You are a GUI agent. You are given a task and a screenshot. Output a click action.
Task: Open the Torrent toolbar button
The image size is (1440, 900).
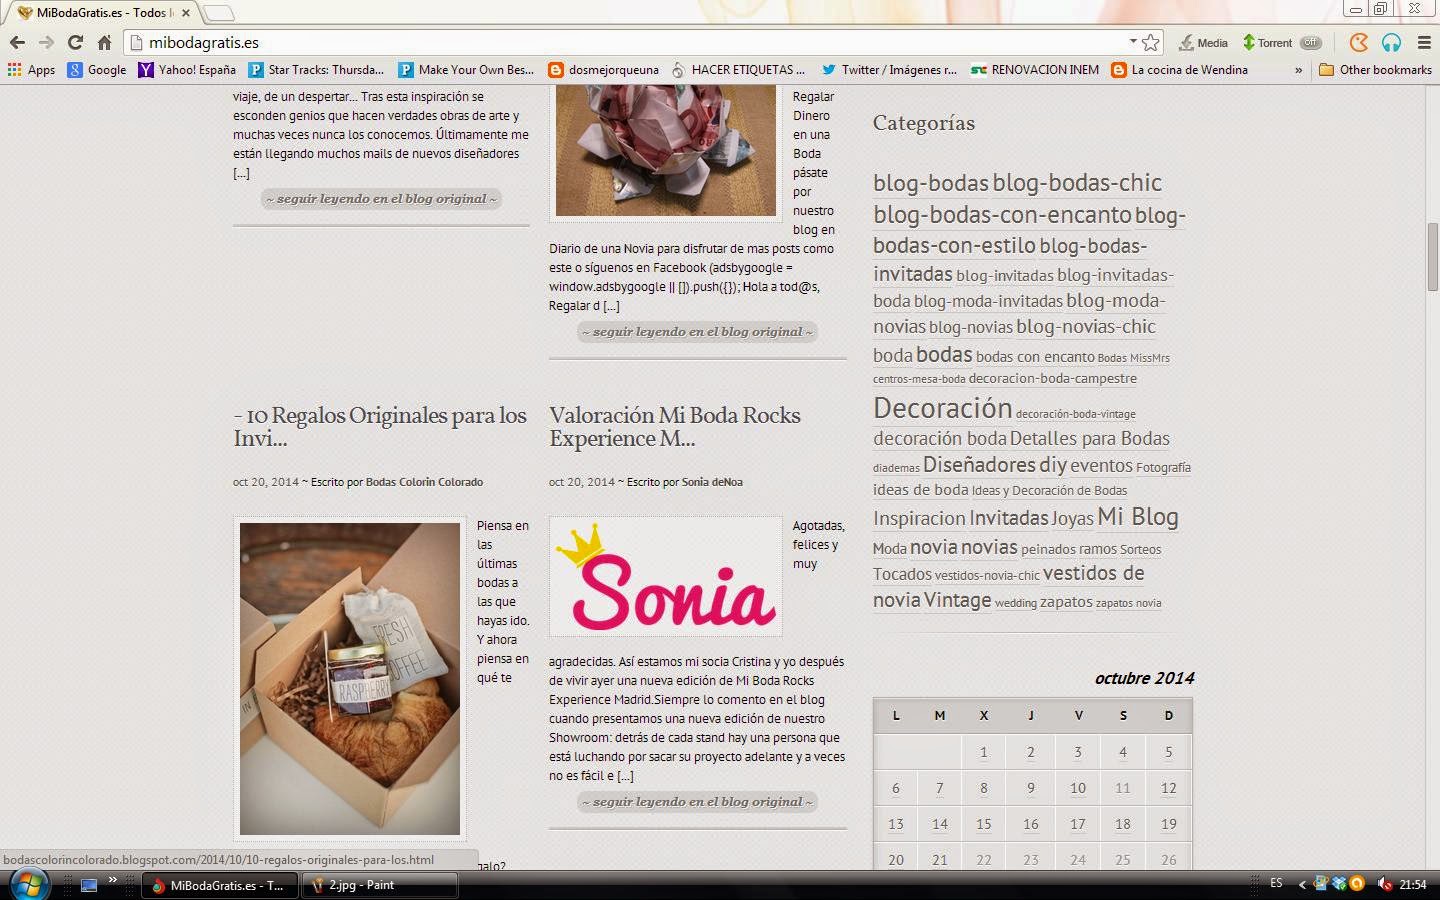tap(1267, 43)
